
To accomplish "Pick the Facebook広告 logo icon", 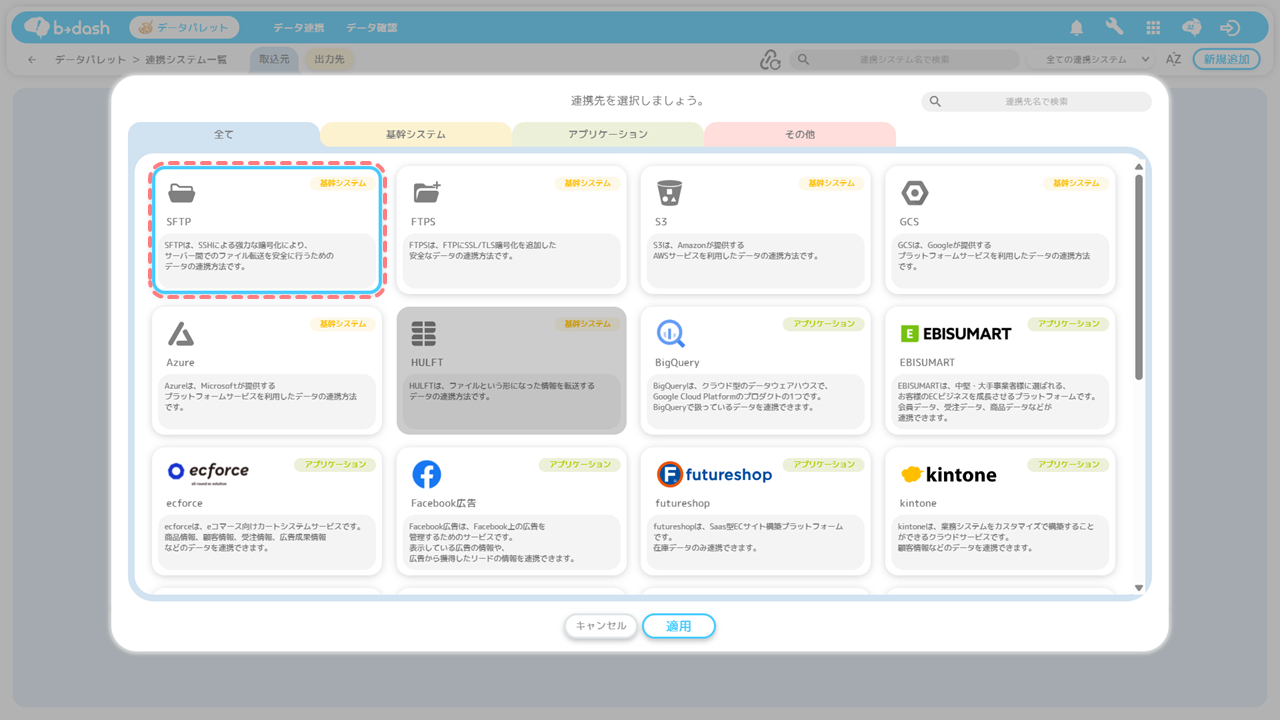I will click(427, 474).
